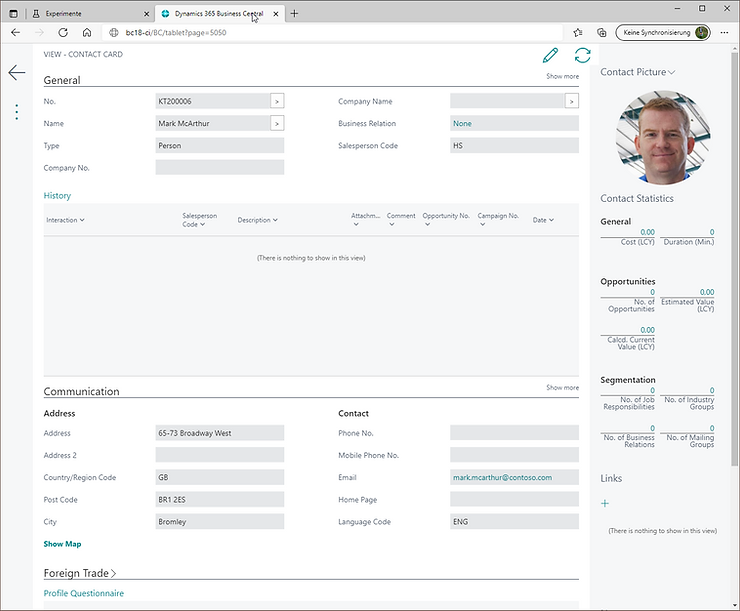Expand the Foreign Trade section
This screenshot has width=740, height=611.
click(80, 573)
